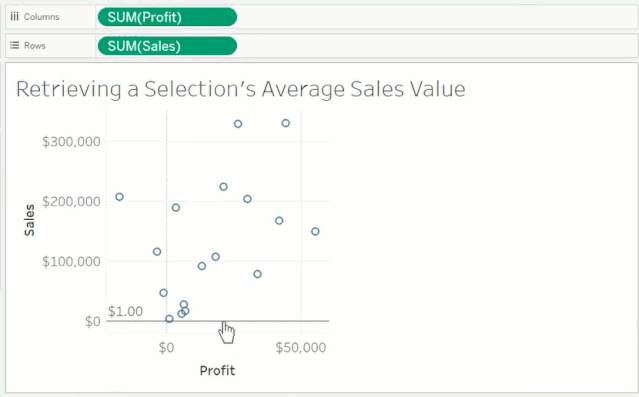This screenshot has width=639, height=397.
Task: Select the SUM(Sales) pill on Rows
Action: pos(167,46)
